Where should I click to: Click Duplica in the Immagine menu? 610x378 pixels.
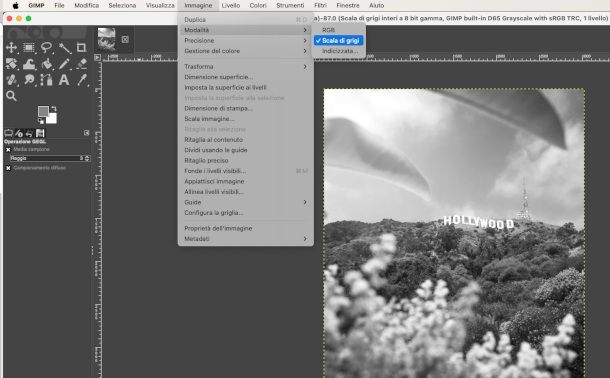[245, 19]
